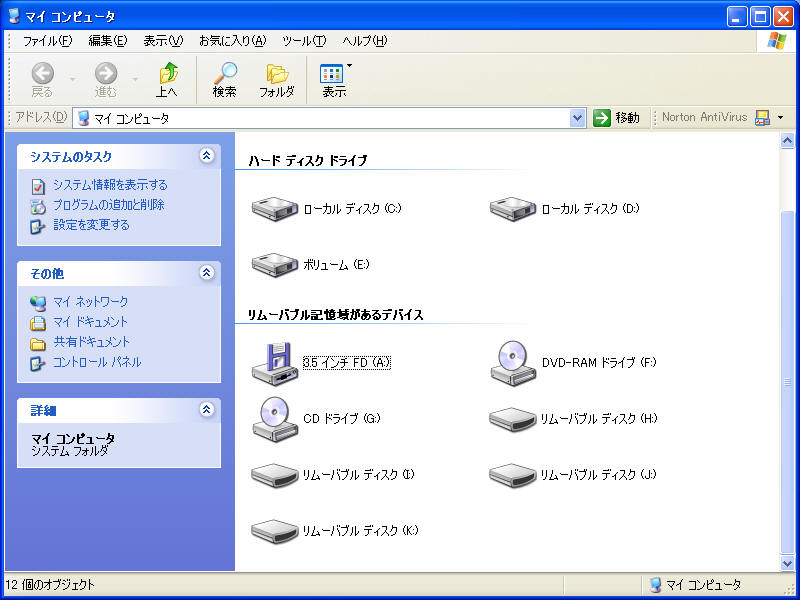The height and width of the screenshot is (600, 800).
Task: Open the ヘルプ(H) menu
Action: point(364,41)
